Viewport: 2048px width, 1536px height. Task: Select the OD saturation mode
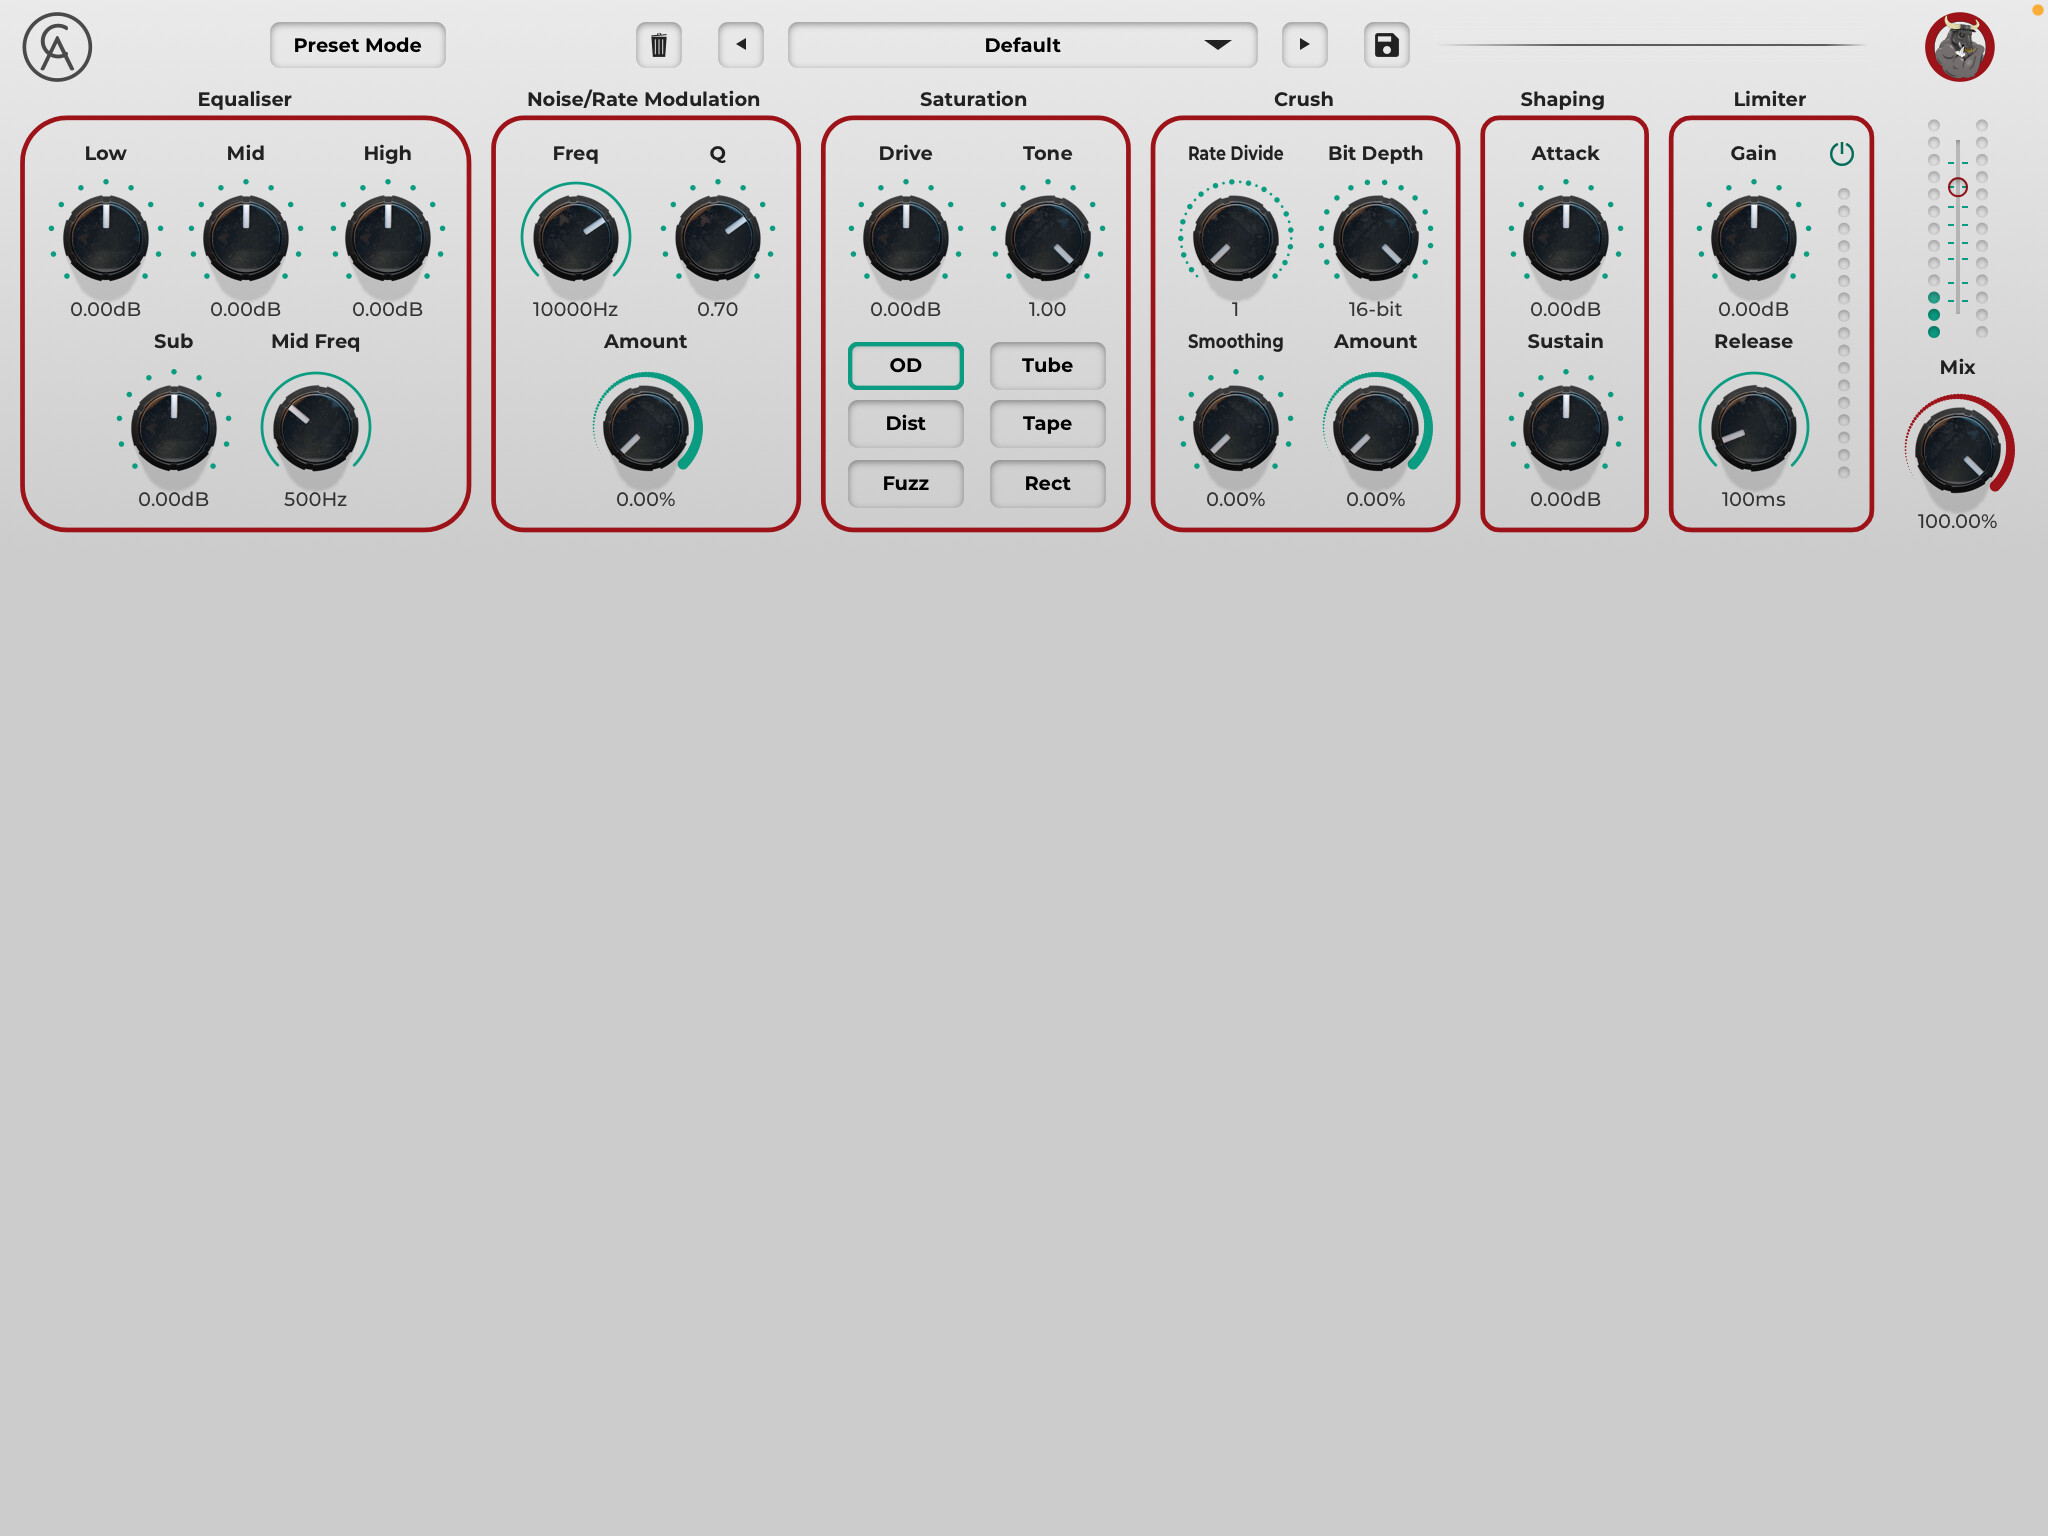pyautogui.click(x=905, y=366)
